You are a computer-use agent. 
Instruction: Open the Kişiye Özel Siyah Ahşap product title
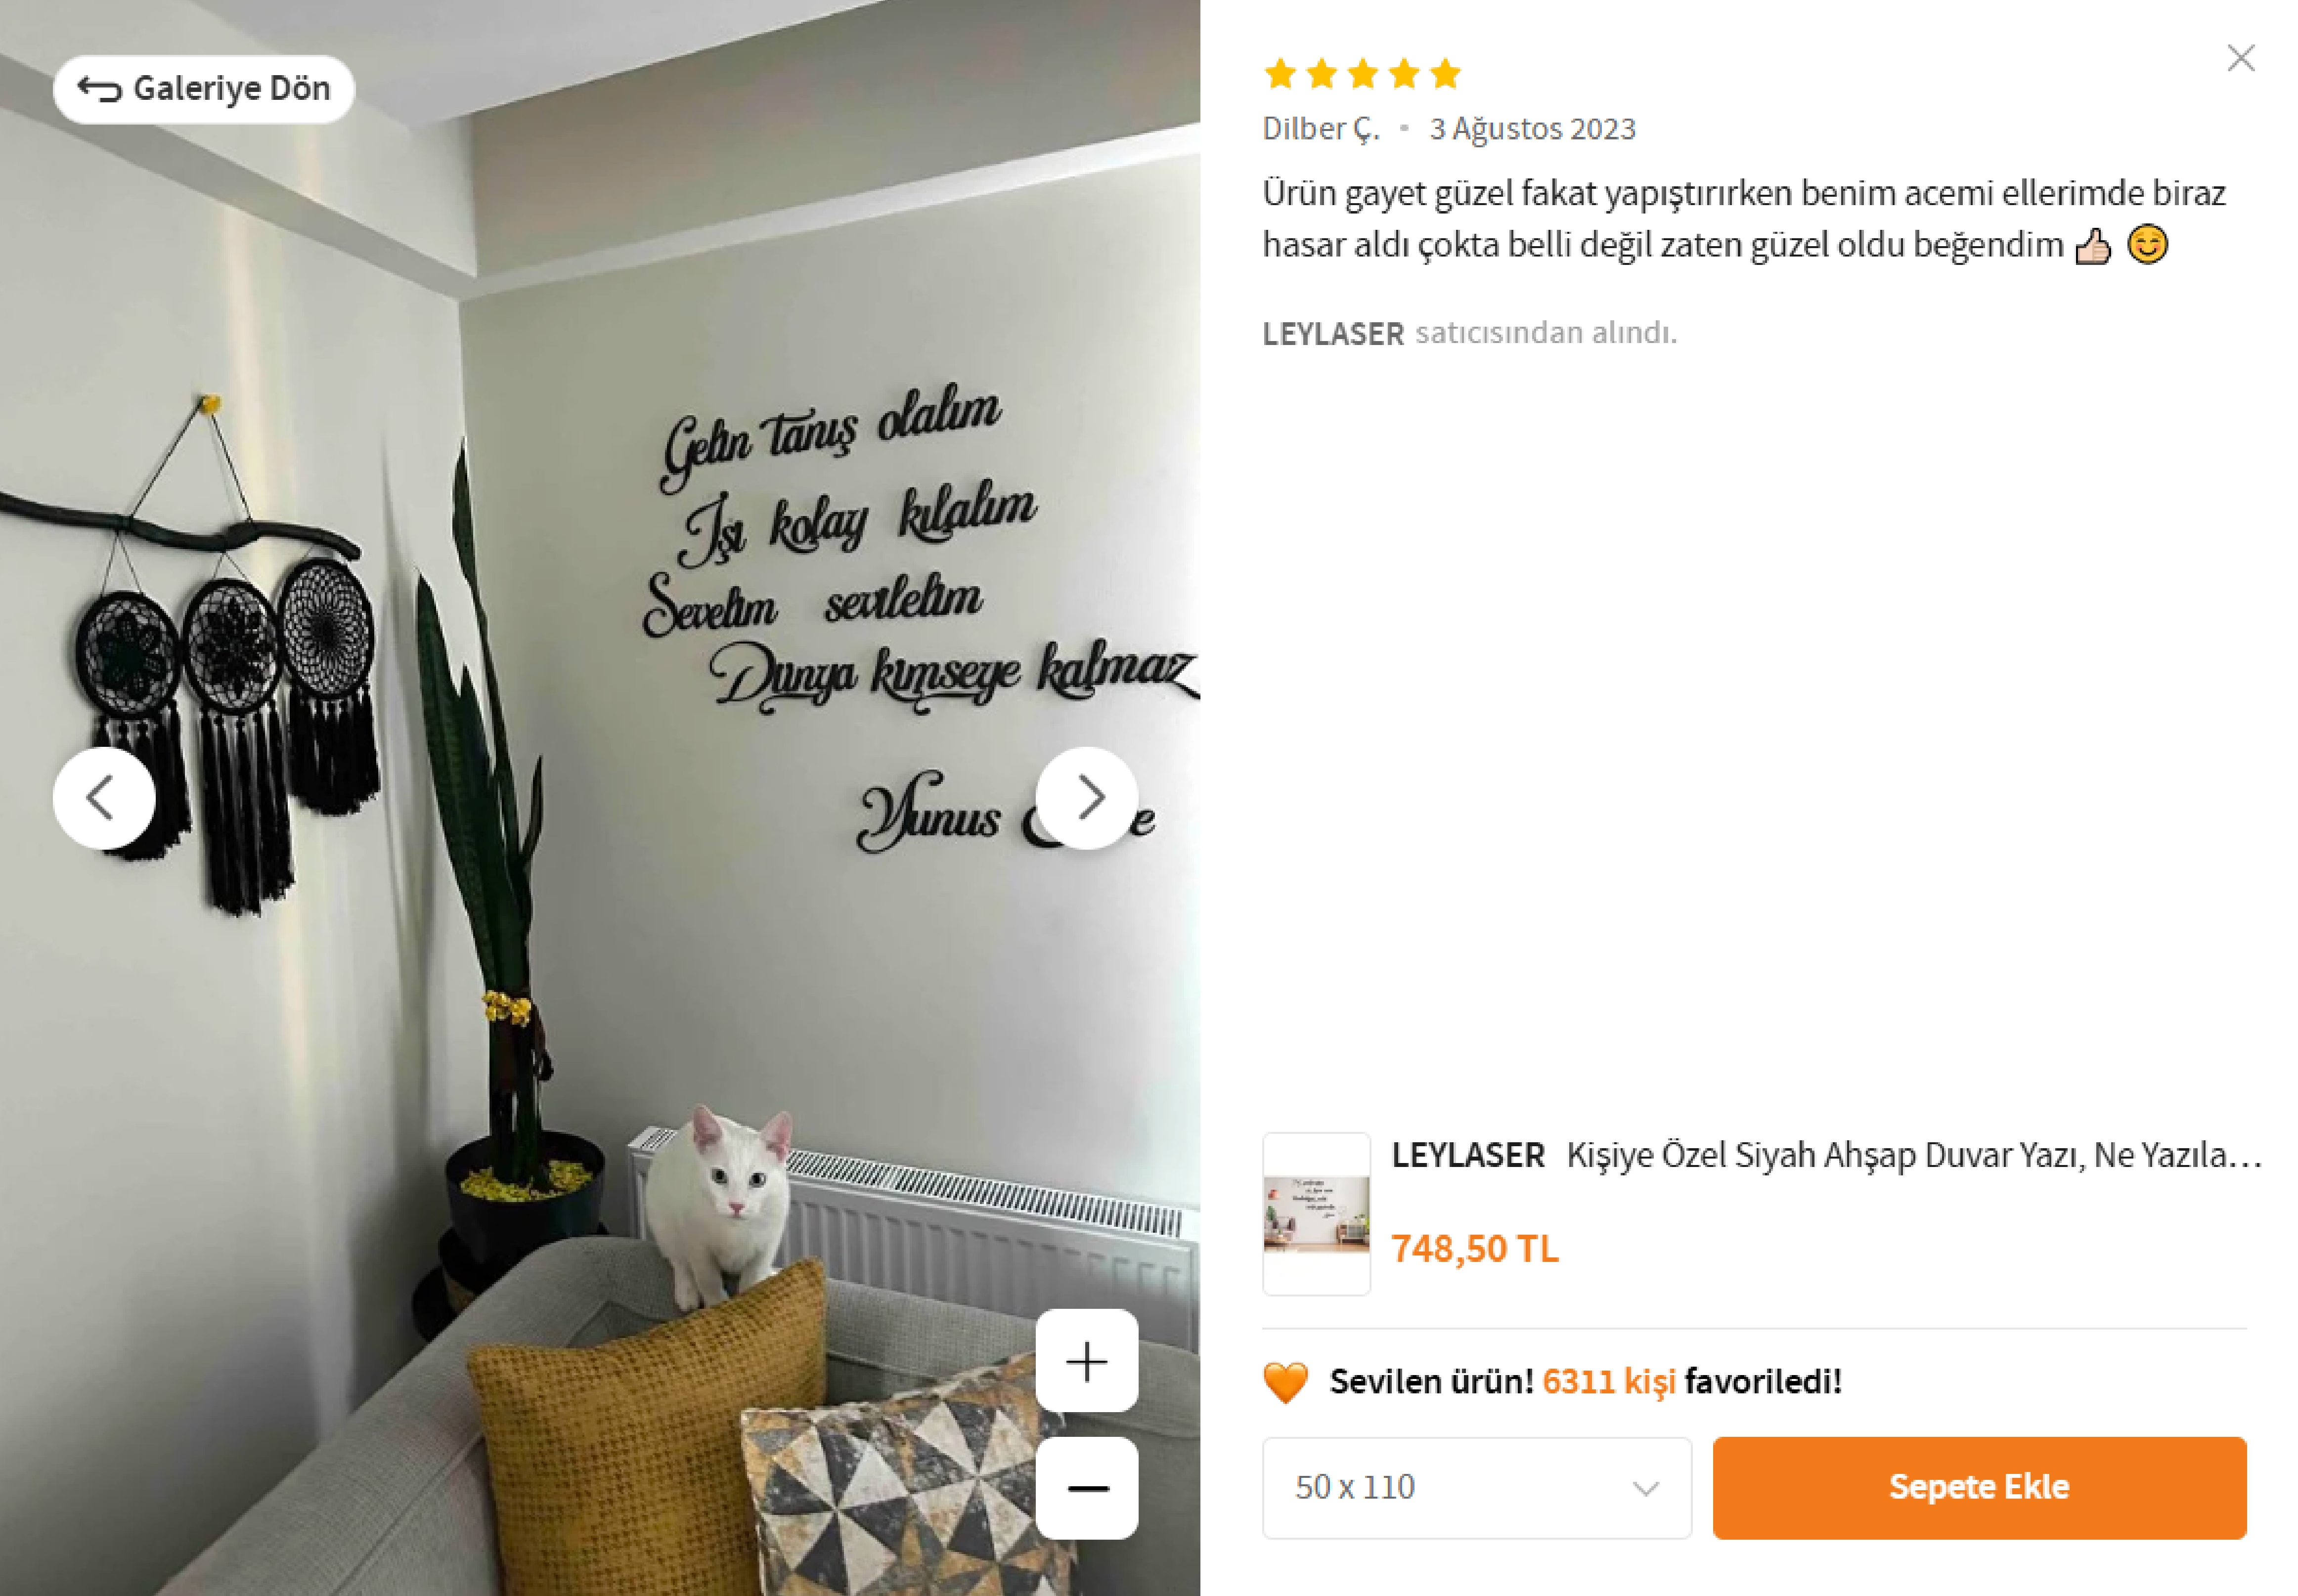pyautogui.click(x=1914, y=1155)
